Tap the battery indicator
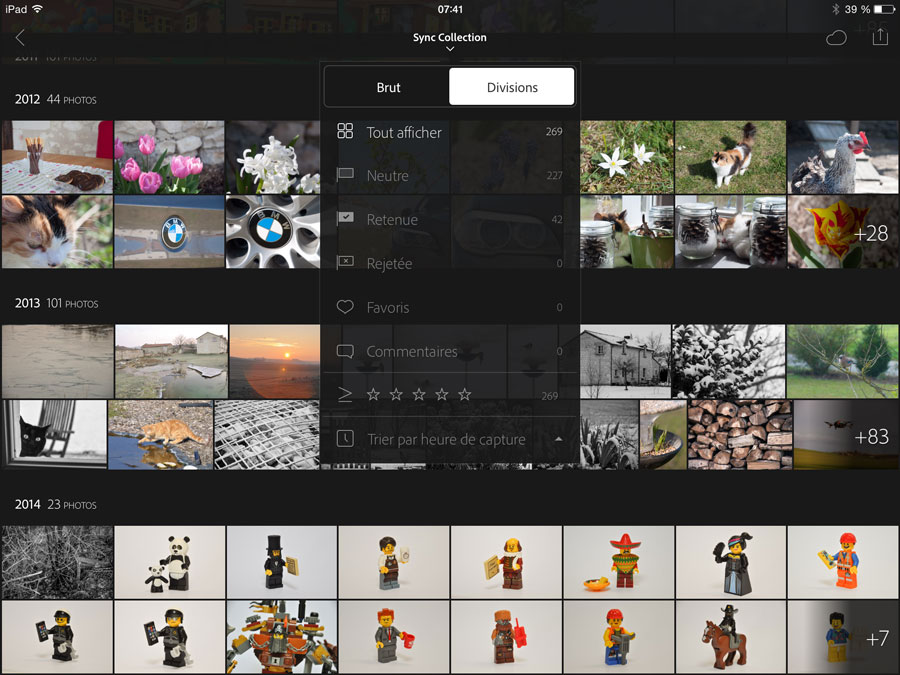900x675 pixels. point(883,9)
